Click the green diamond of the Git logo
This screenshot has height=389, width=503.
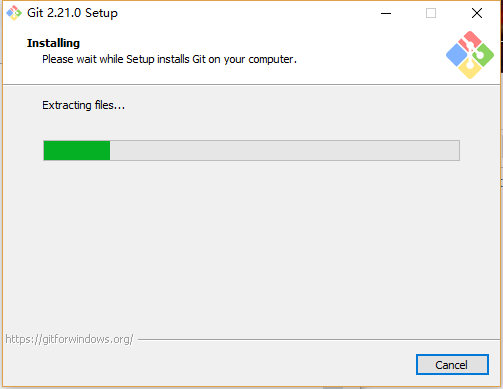click(x=484, y=55)
